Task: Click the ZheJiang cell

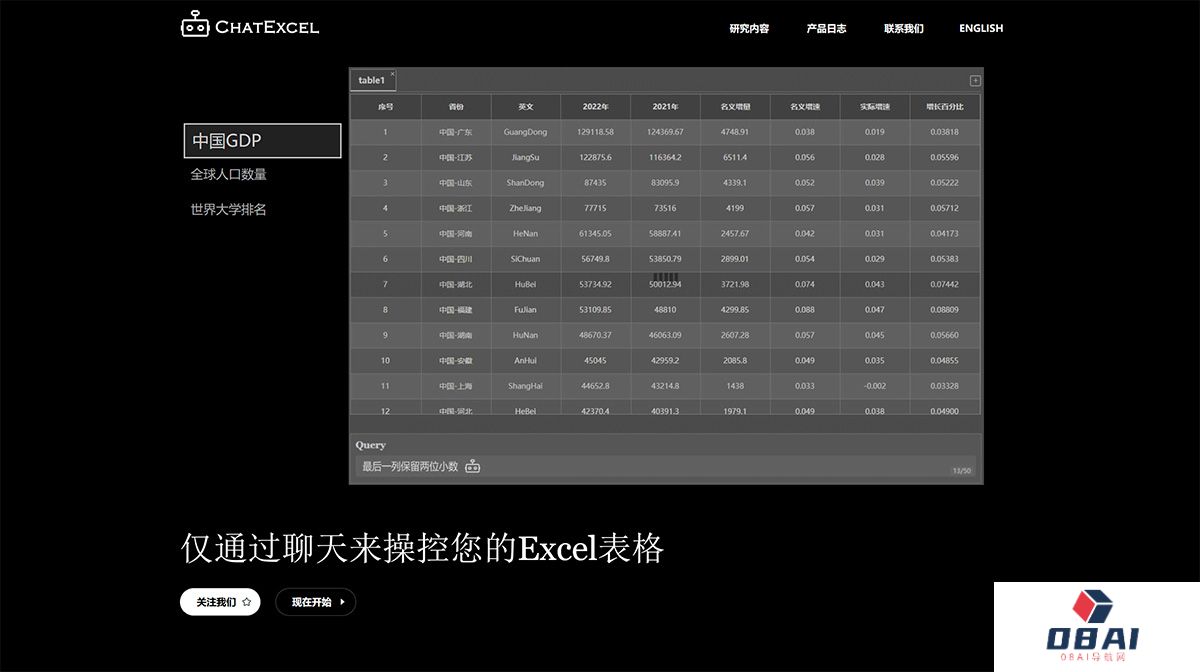Action: (x=526, y=208)
